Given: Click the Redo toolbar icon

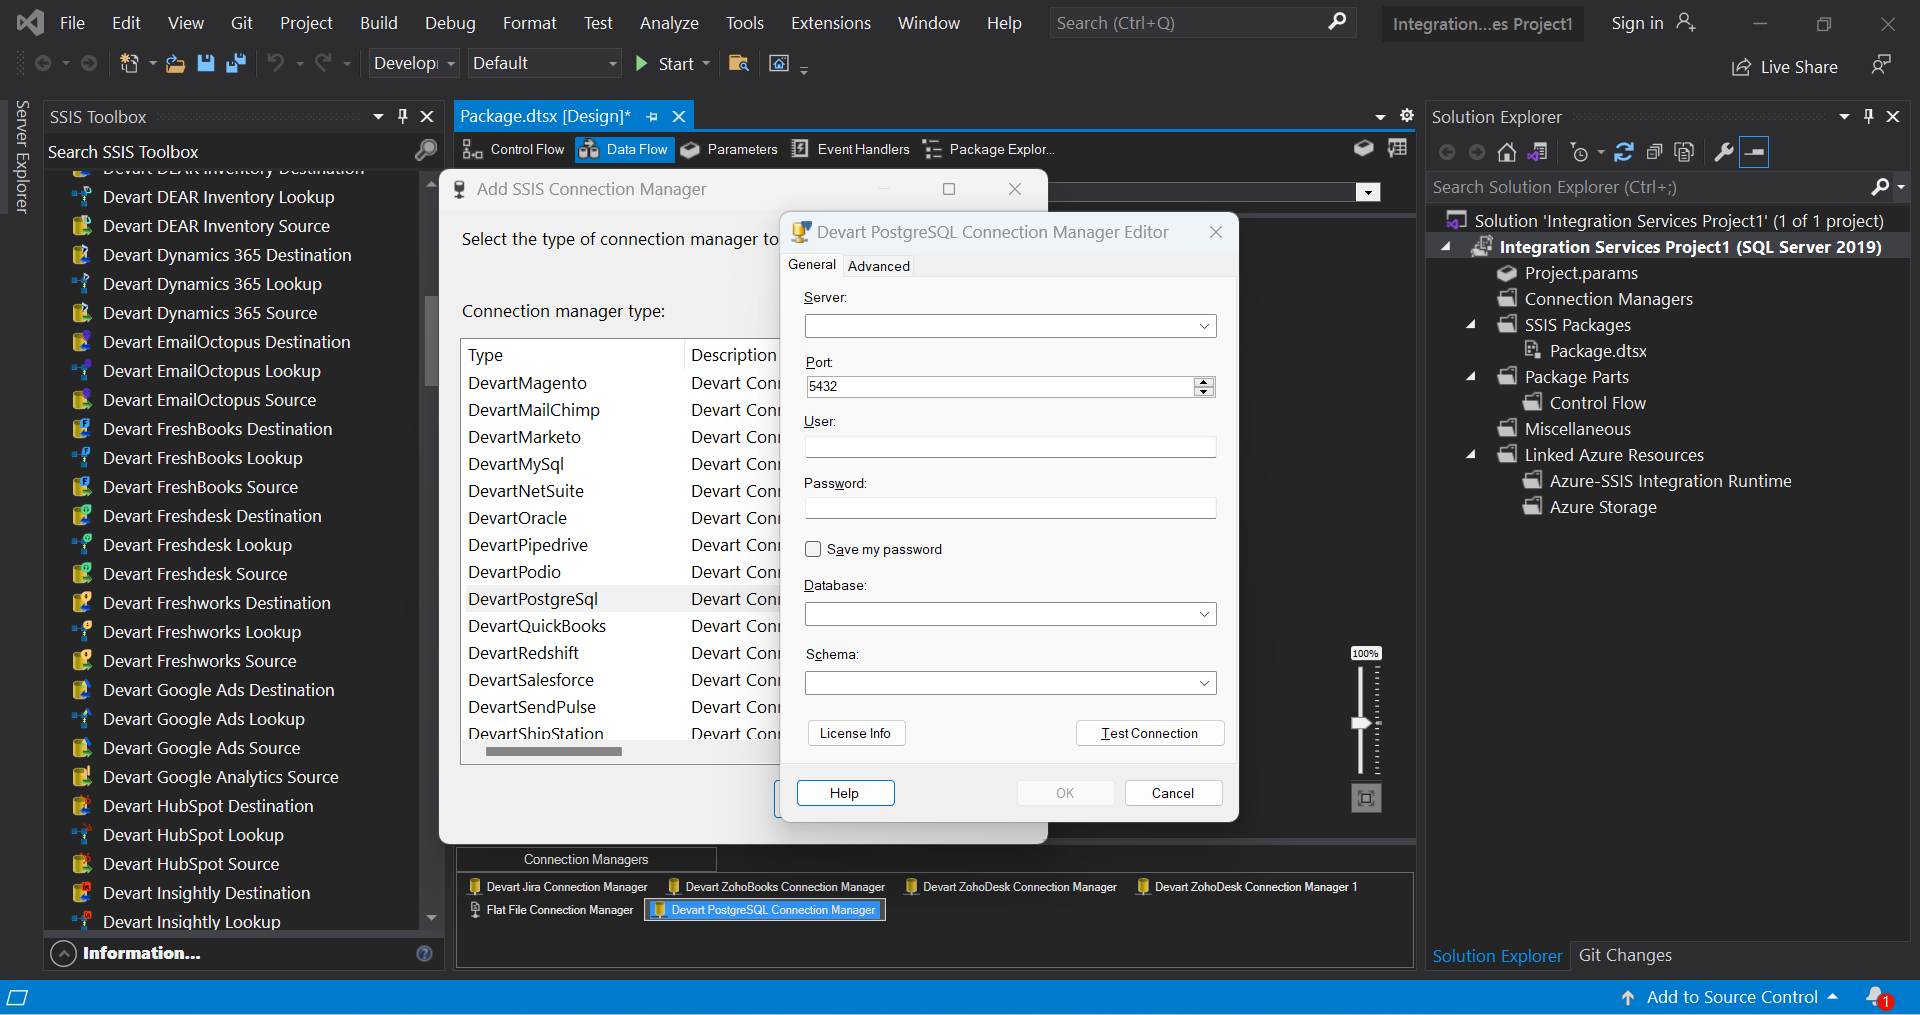Looking at the screenshot, I should pos(323,64).
